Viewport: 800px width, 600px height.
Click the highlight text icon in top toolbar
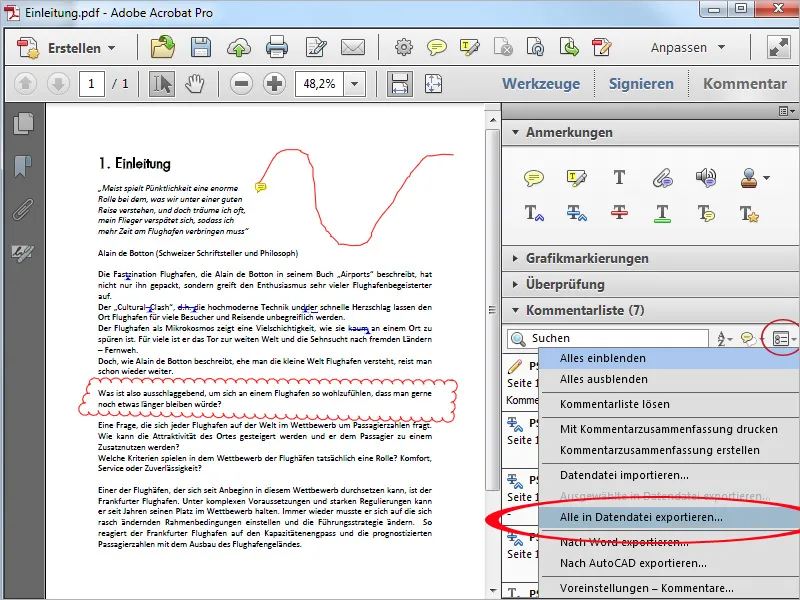coord(469,47)
